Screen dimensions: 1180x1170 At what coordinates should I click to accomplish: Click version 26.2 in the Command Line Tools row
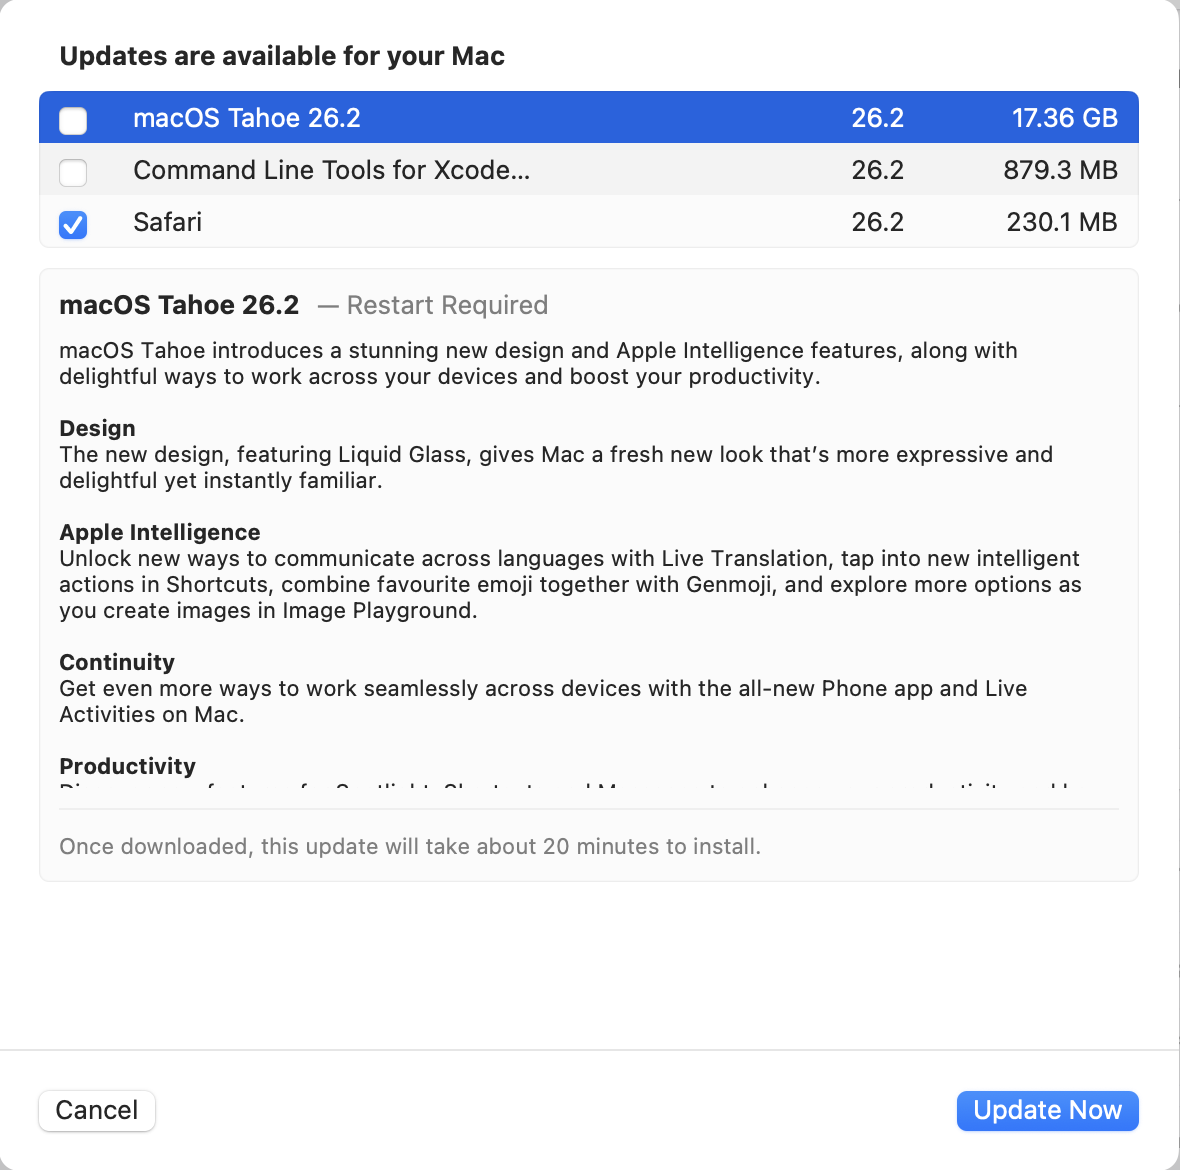[877, 170]
